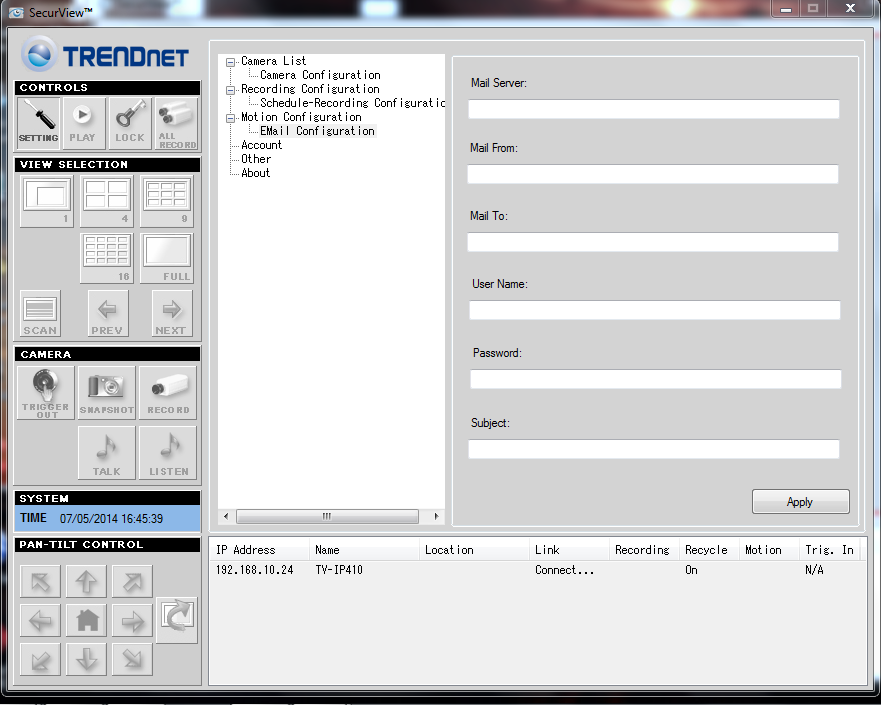This screenshot has height=705, width=881.
Task: Sort by Name column header
Action: (x=364, y=550)
